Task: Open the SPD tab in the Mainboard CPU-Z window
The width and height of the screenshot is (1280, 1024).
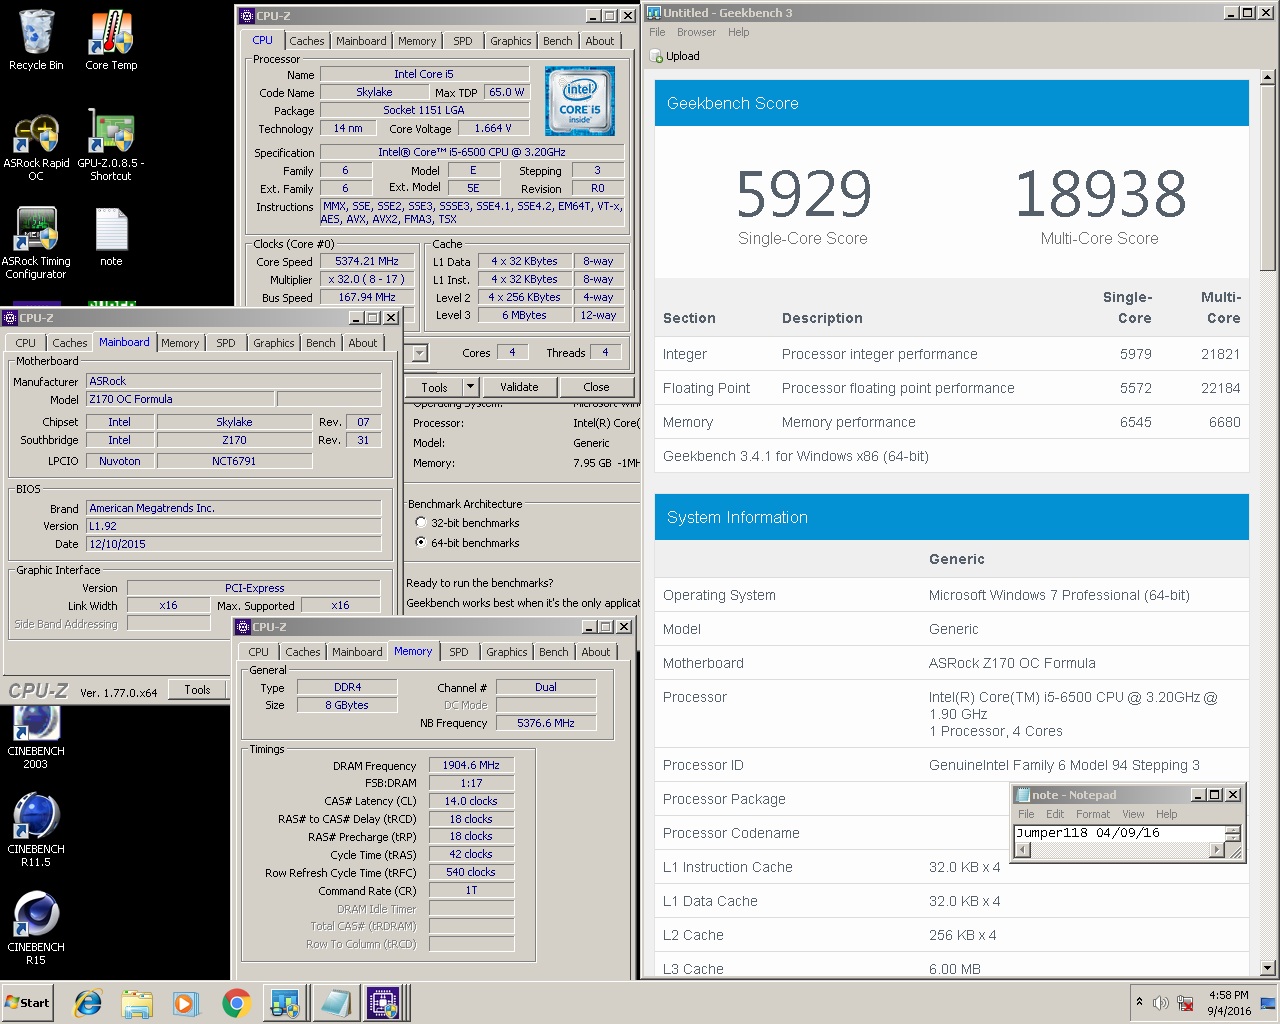Action: pyautogui.click(x=226, y=343)
